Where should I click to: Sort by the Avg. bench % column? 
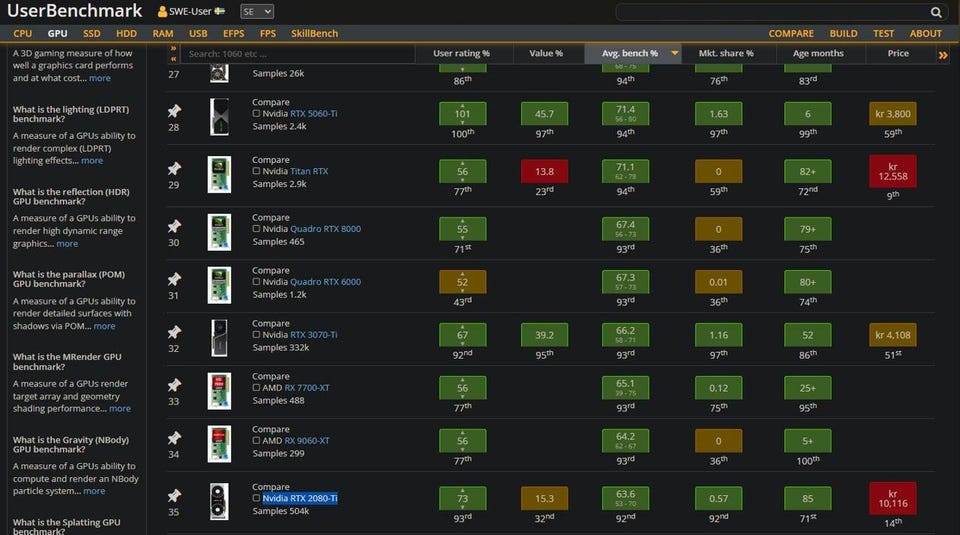[631, 54]
